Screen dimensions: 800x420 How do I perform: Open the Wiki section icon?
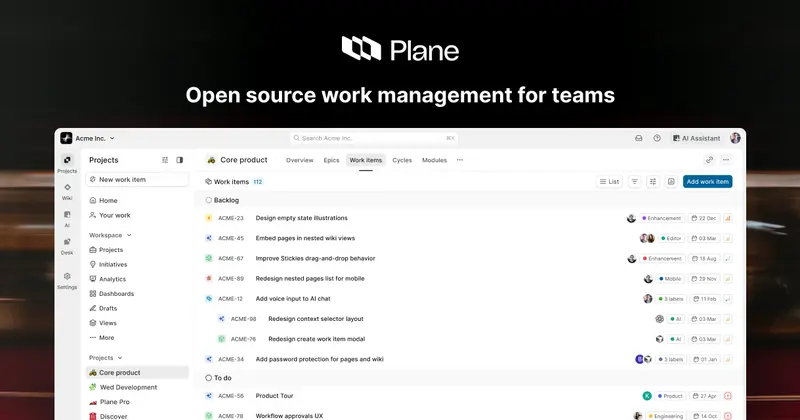tap(67, 187)
